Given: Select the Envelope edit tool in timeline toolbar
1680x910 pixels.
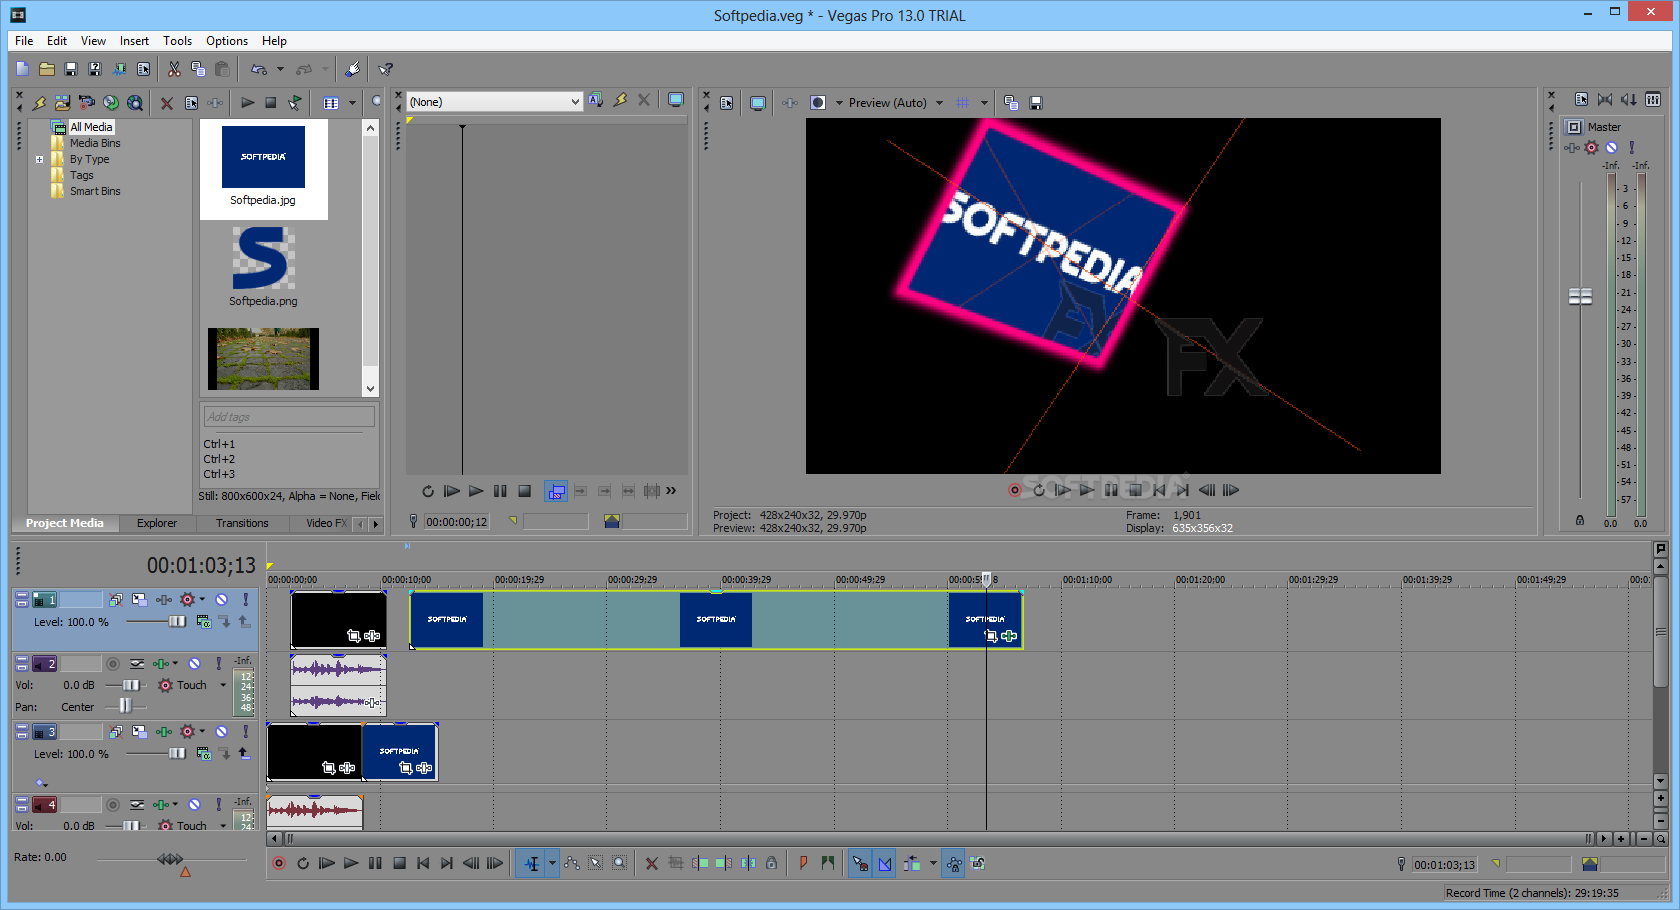Looking at the screenshot, I should (x=572, y=863).
